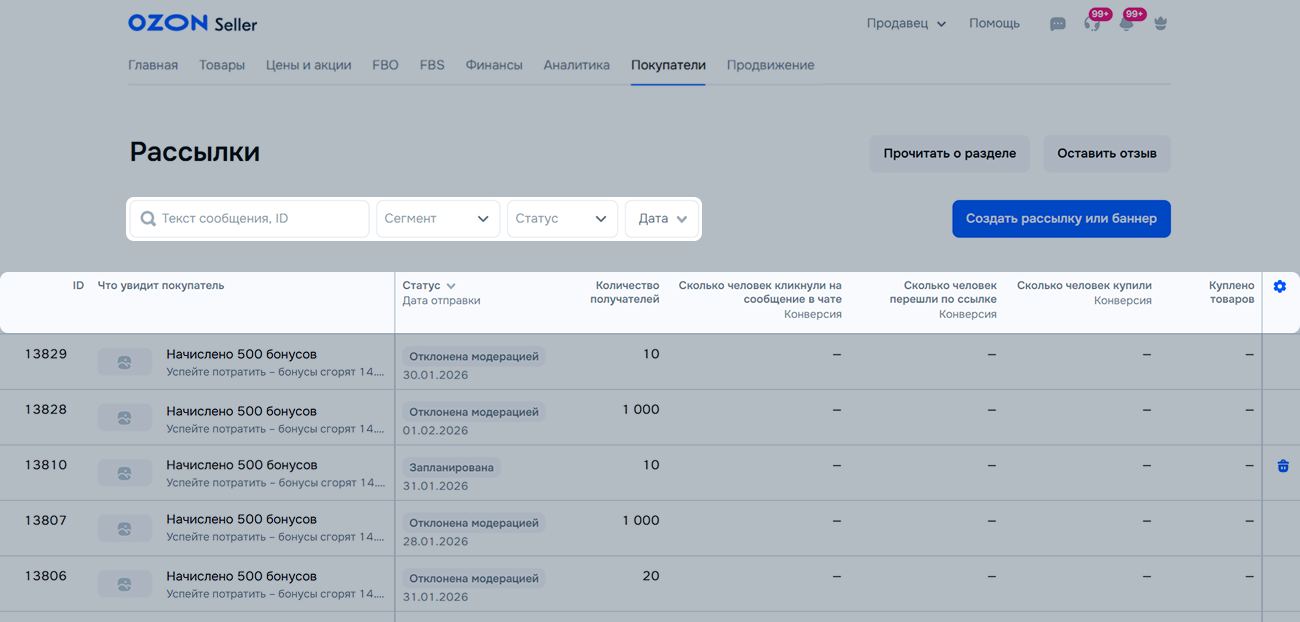The width and height of the screenshot is (1300, 622).
Task: Click the crown premium icon
Action: [1160, 24]
